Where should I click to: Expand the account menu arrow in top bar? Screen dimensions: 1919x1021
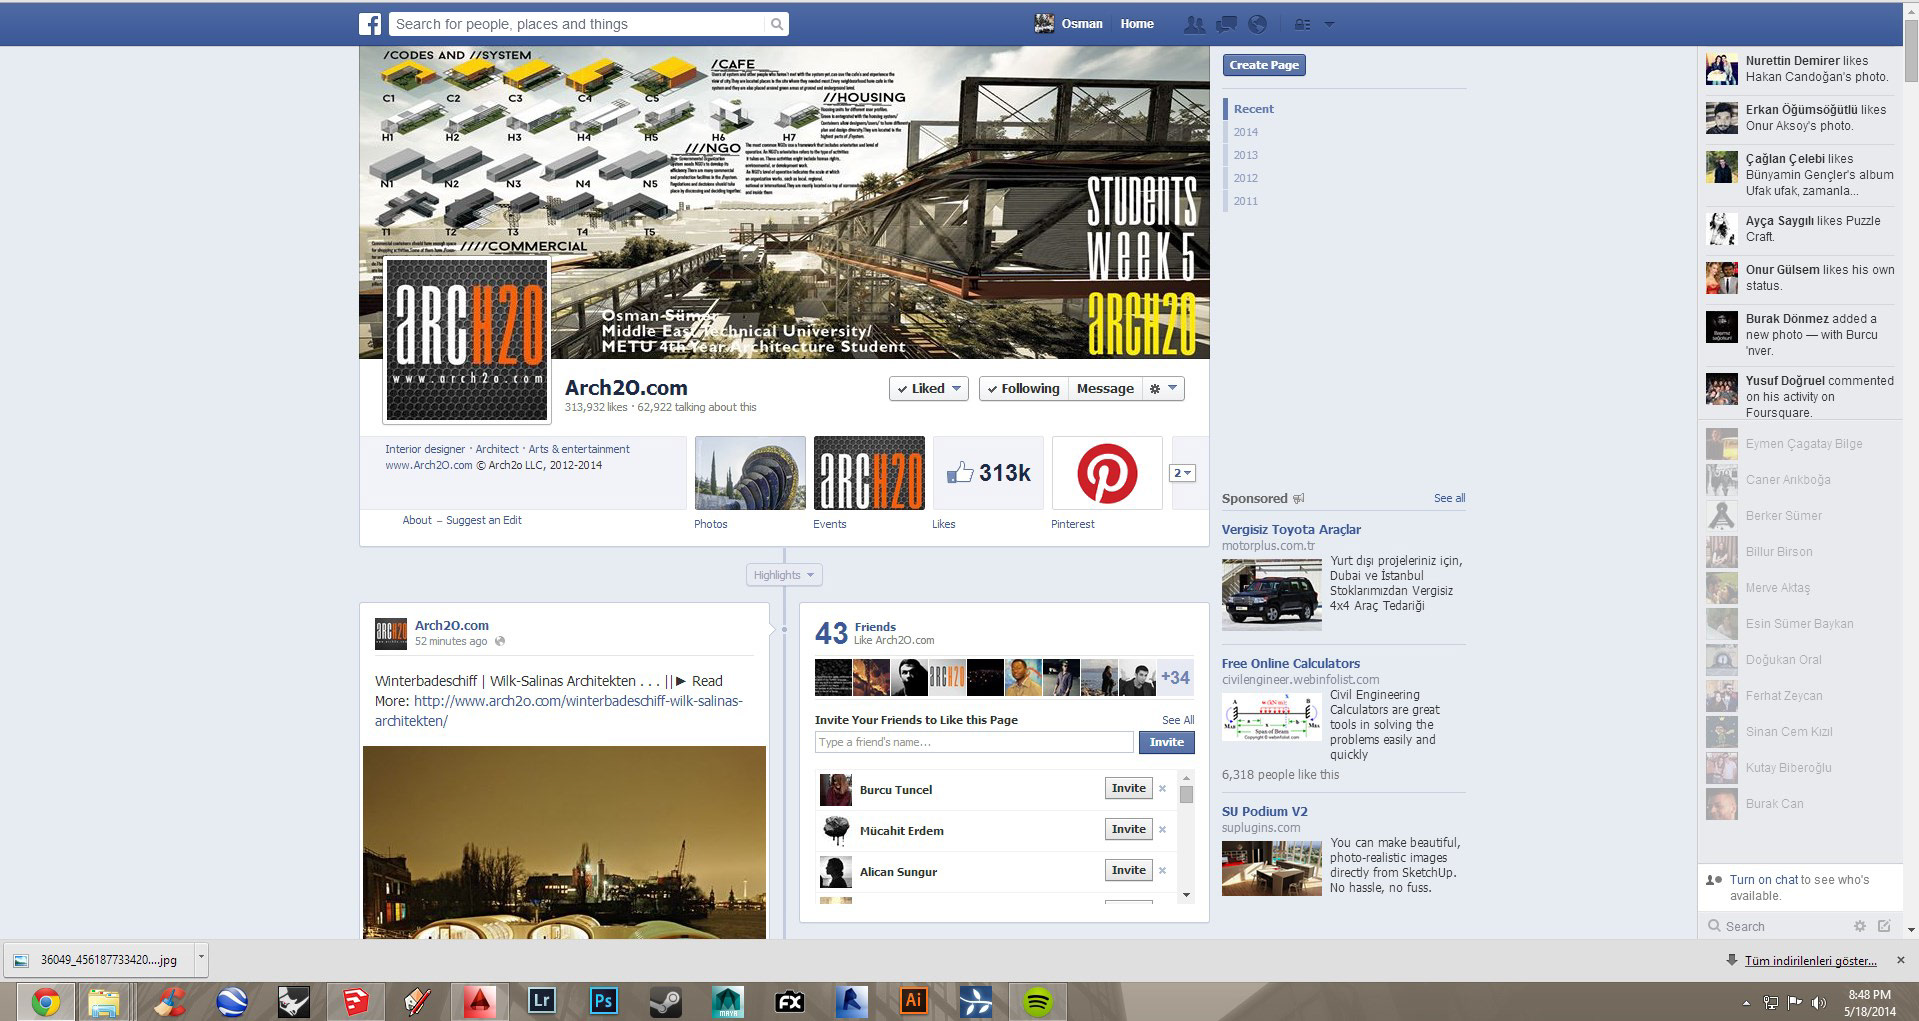1329,24
